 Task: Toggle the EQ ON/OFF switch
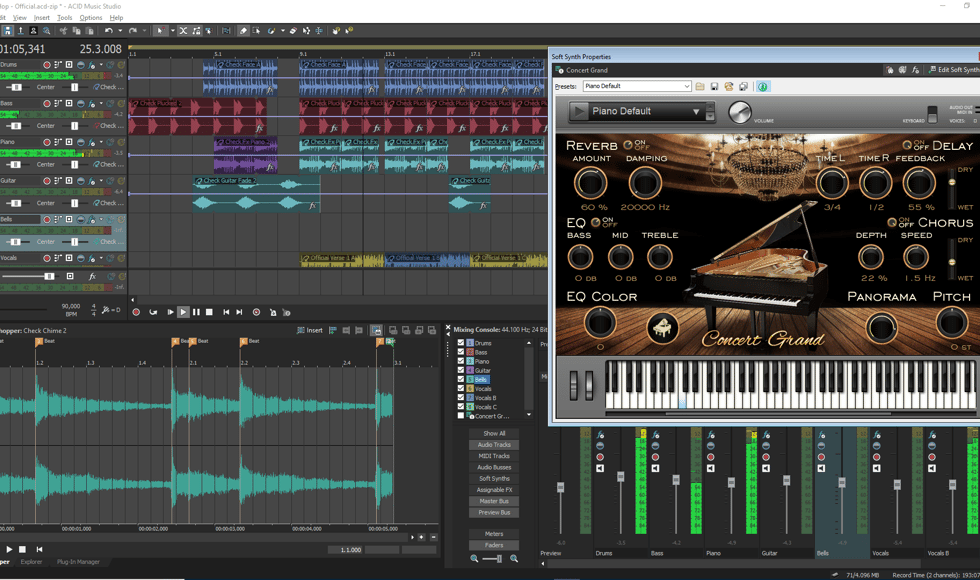pyautogui.click(x=596, y=222)
